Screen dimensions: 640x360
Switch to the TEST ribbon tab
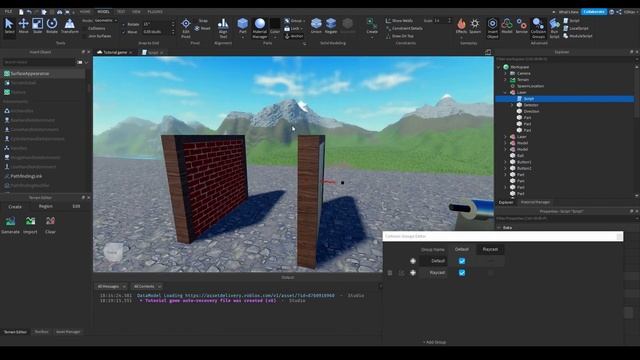click(121, 12)
